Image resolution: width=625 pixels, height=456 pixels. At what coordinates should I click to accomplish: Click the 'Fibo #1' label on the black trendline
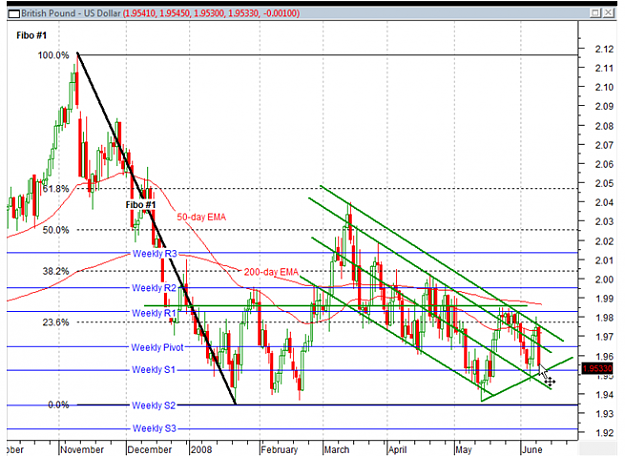click(141, 205)
